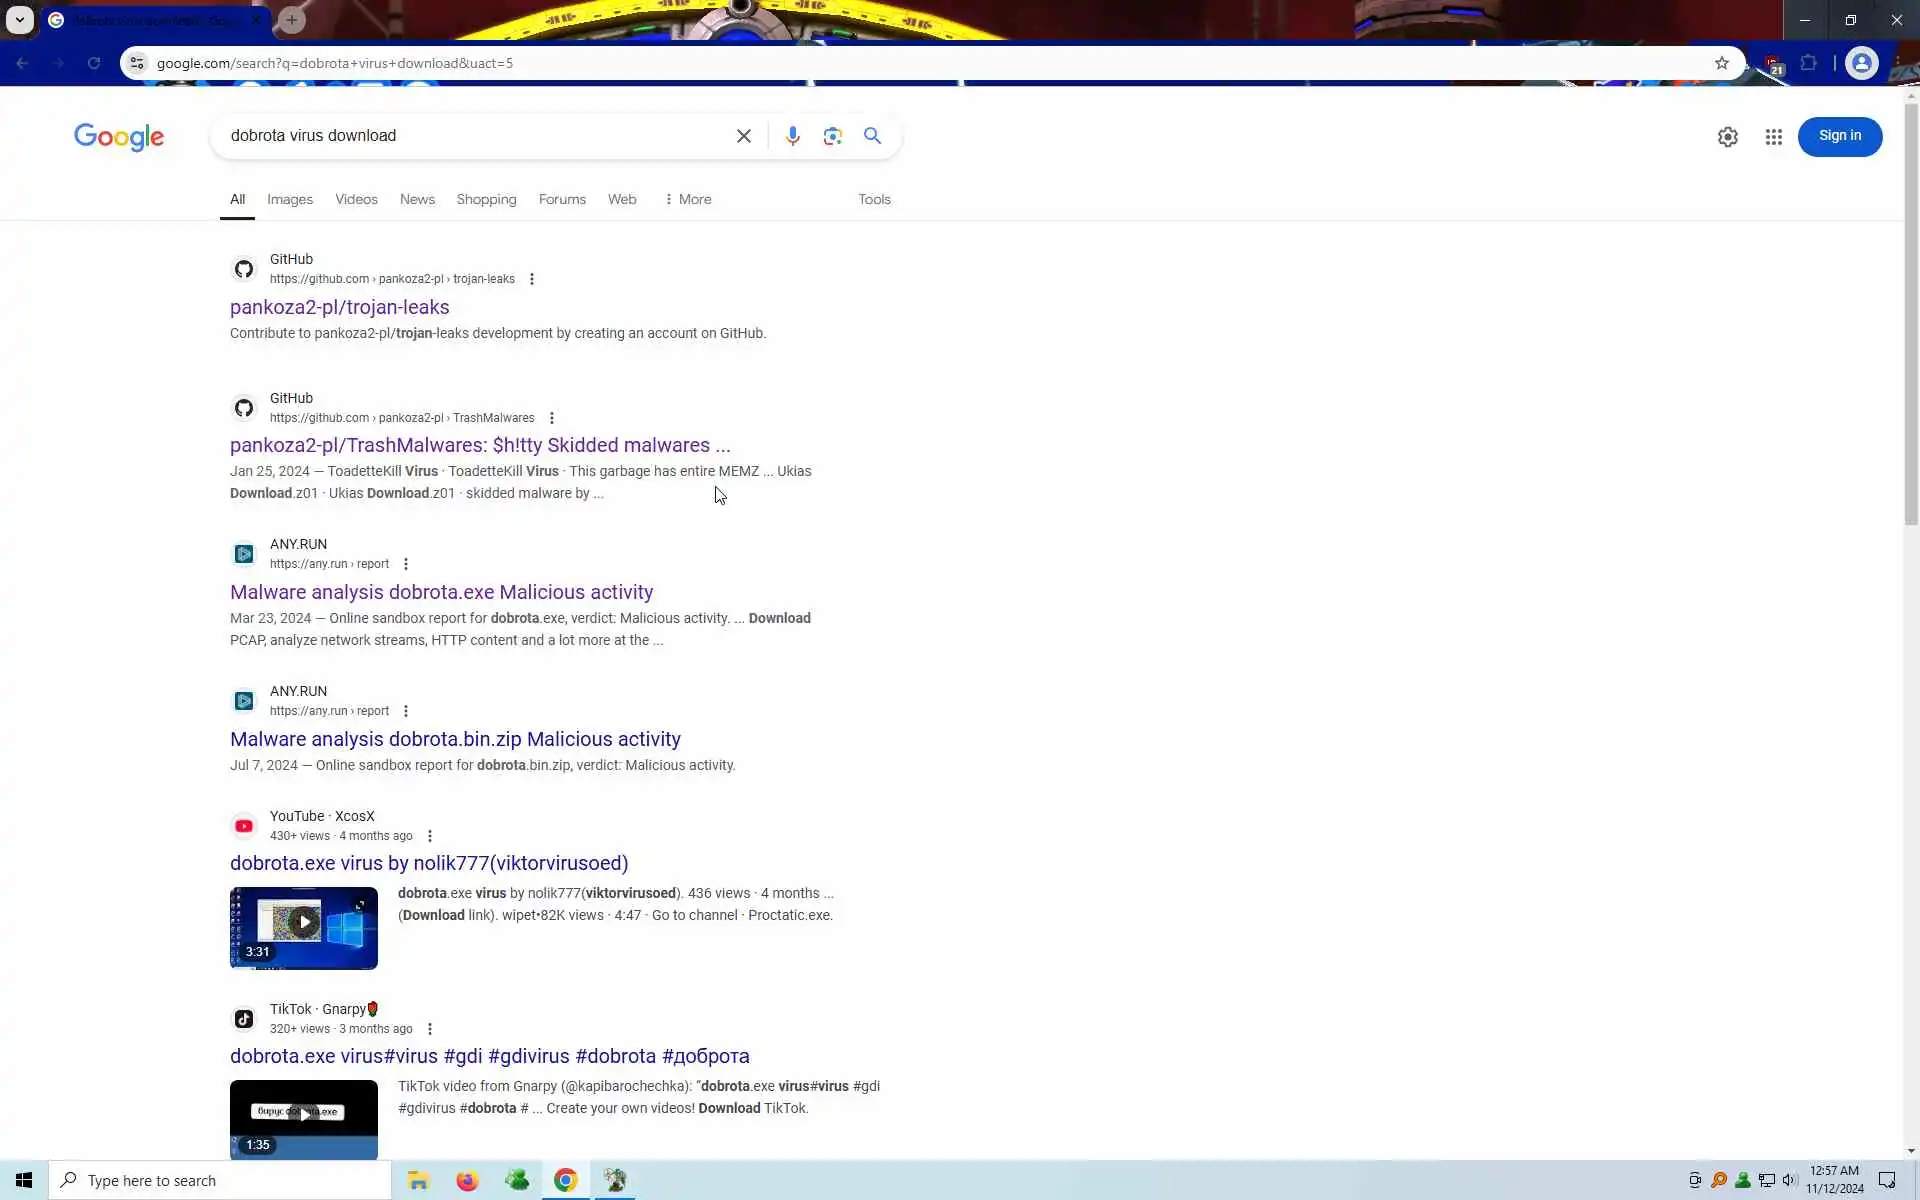This screenshot has width=1920, height=1200.
Task: Open options for dobrota.bin.zip ANY.RUN result
Action: coord(406,711)
